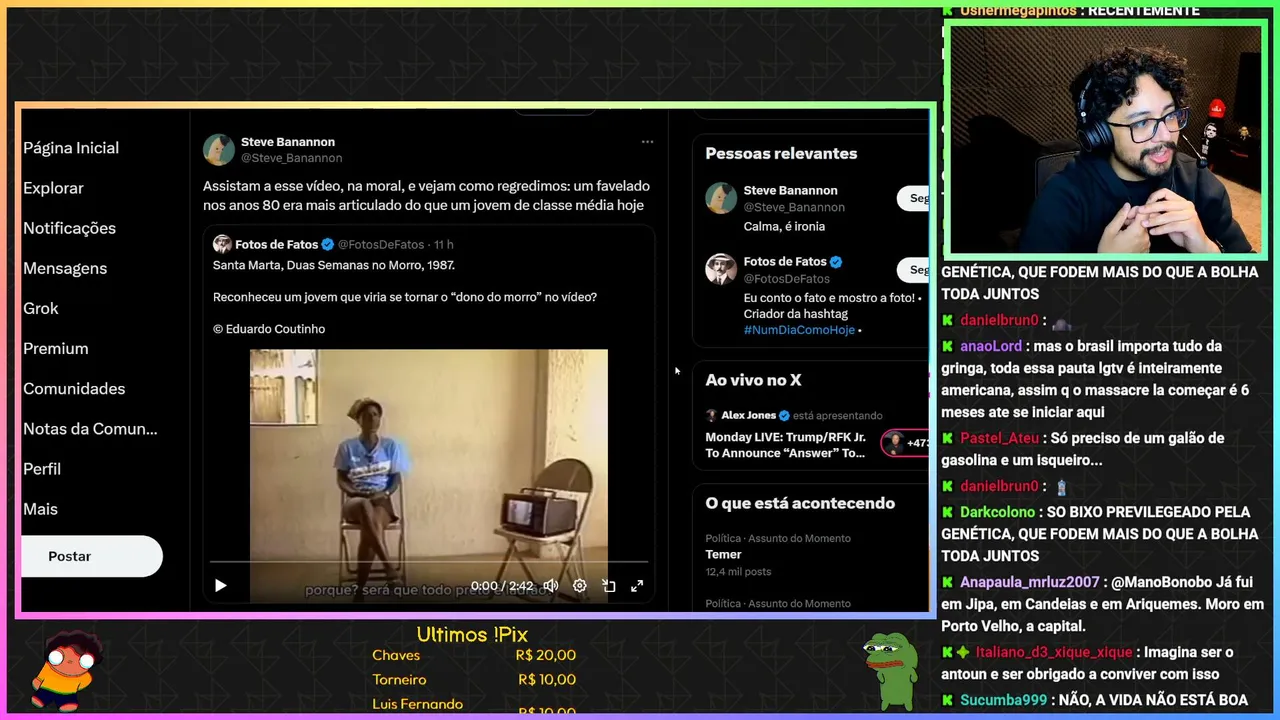Image resolution: width=1280 pixels, height=720 pixels.
Task: Click 'Pessoas relevantes' heading
Action: pos(781,154)
